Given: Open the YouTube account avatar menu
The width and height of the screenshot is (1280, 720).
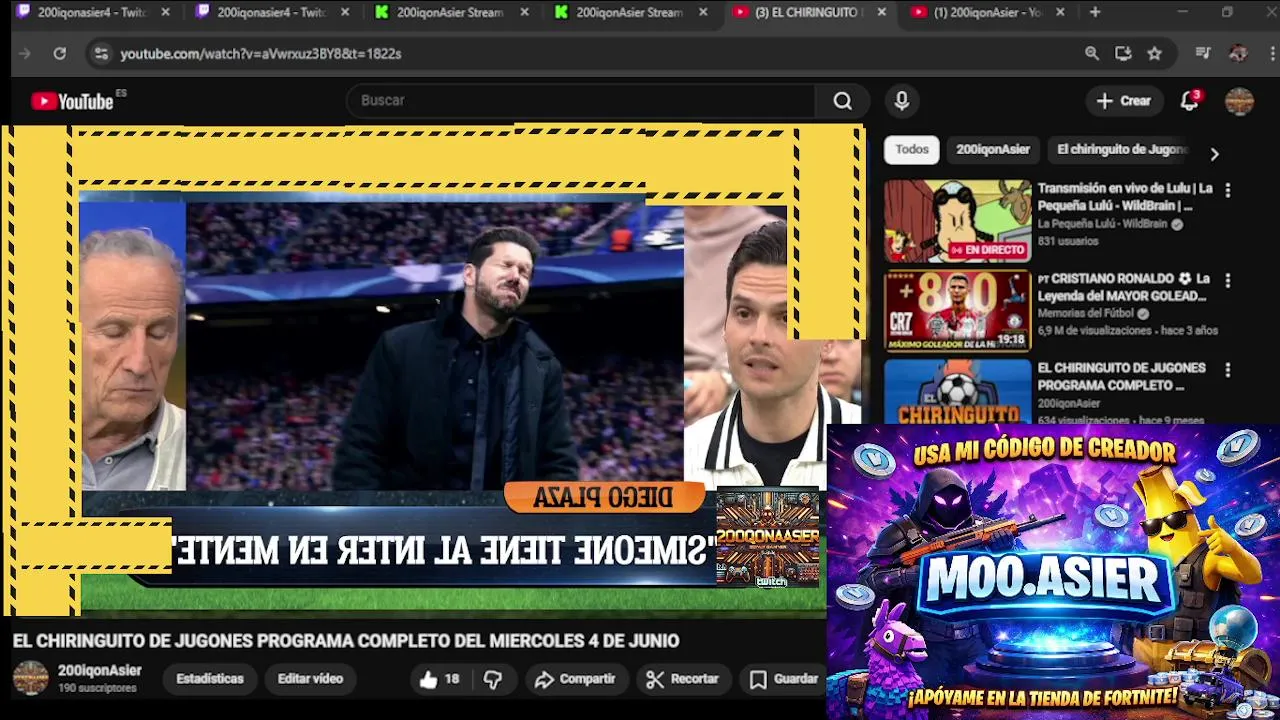Looking at the screenshot, I should click(x=1240, y=101).
